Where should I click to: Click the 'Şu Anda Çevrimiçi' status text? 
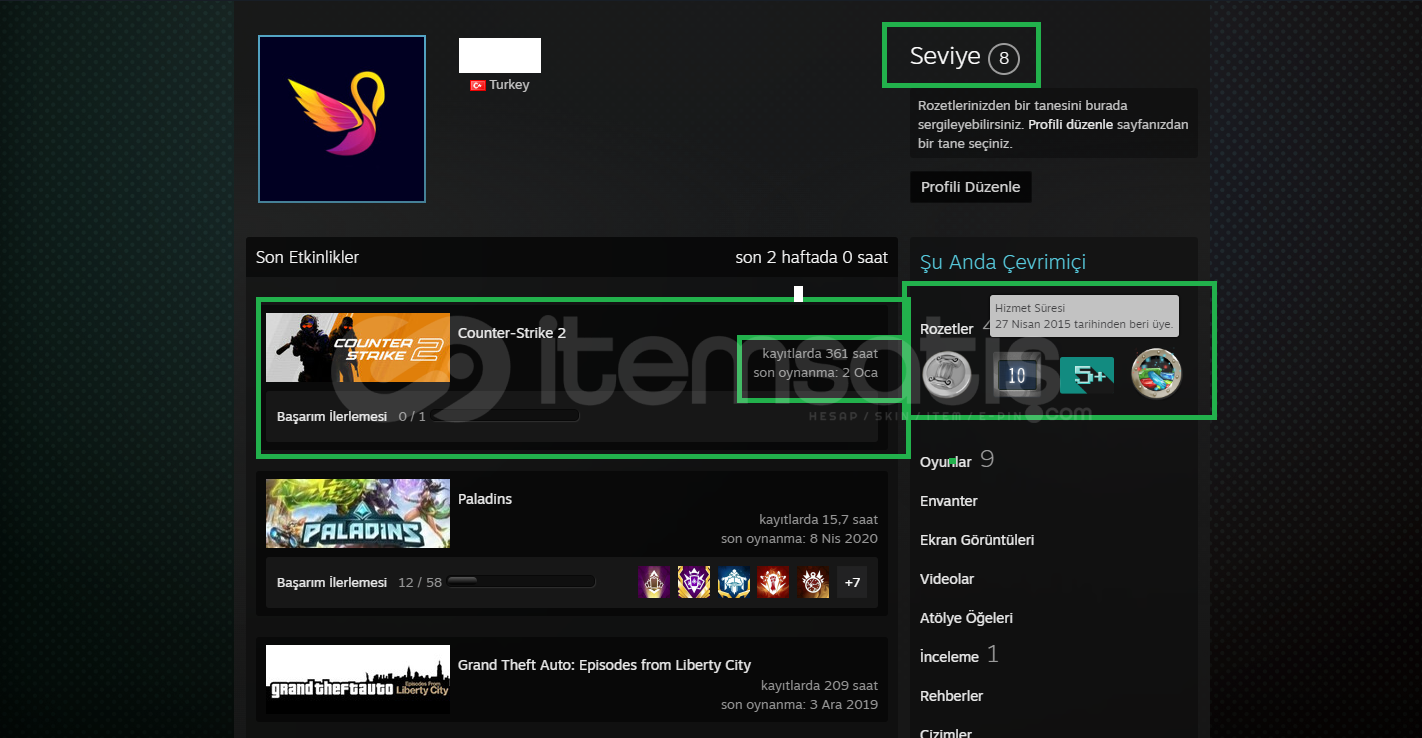[x=1003, y=262]
